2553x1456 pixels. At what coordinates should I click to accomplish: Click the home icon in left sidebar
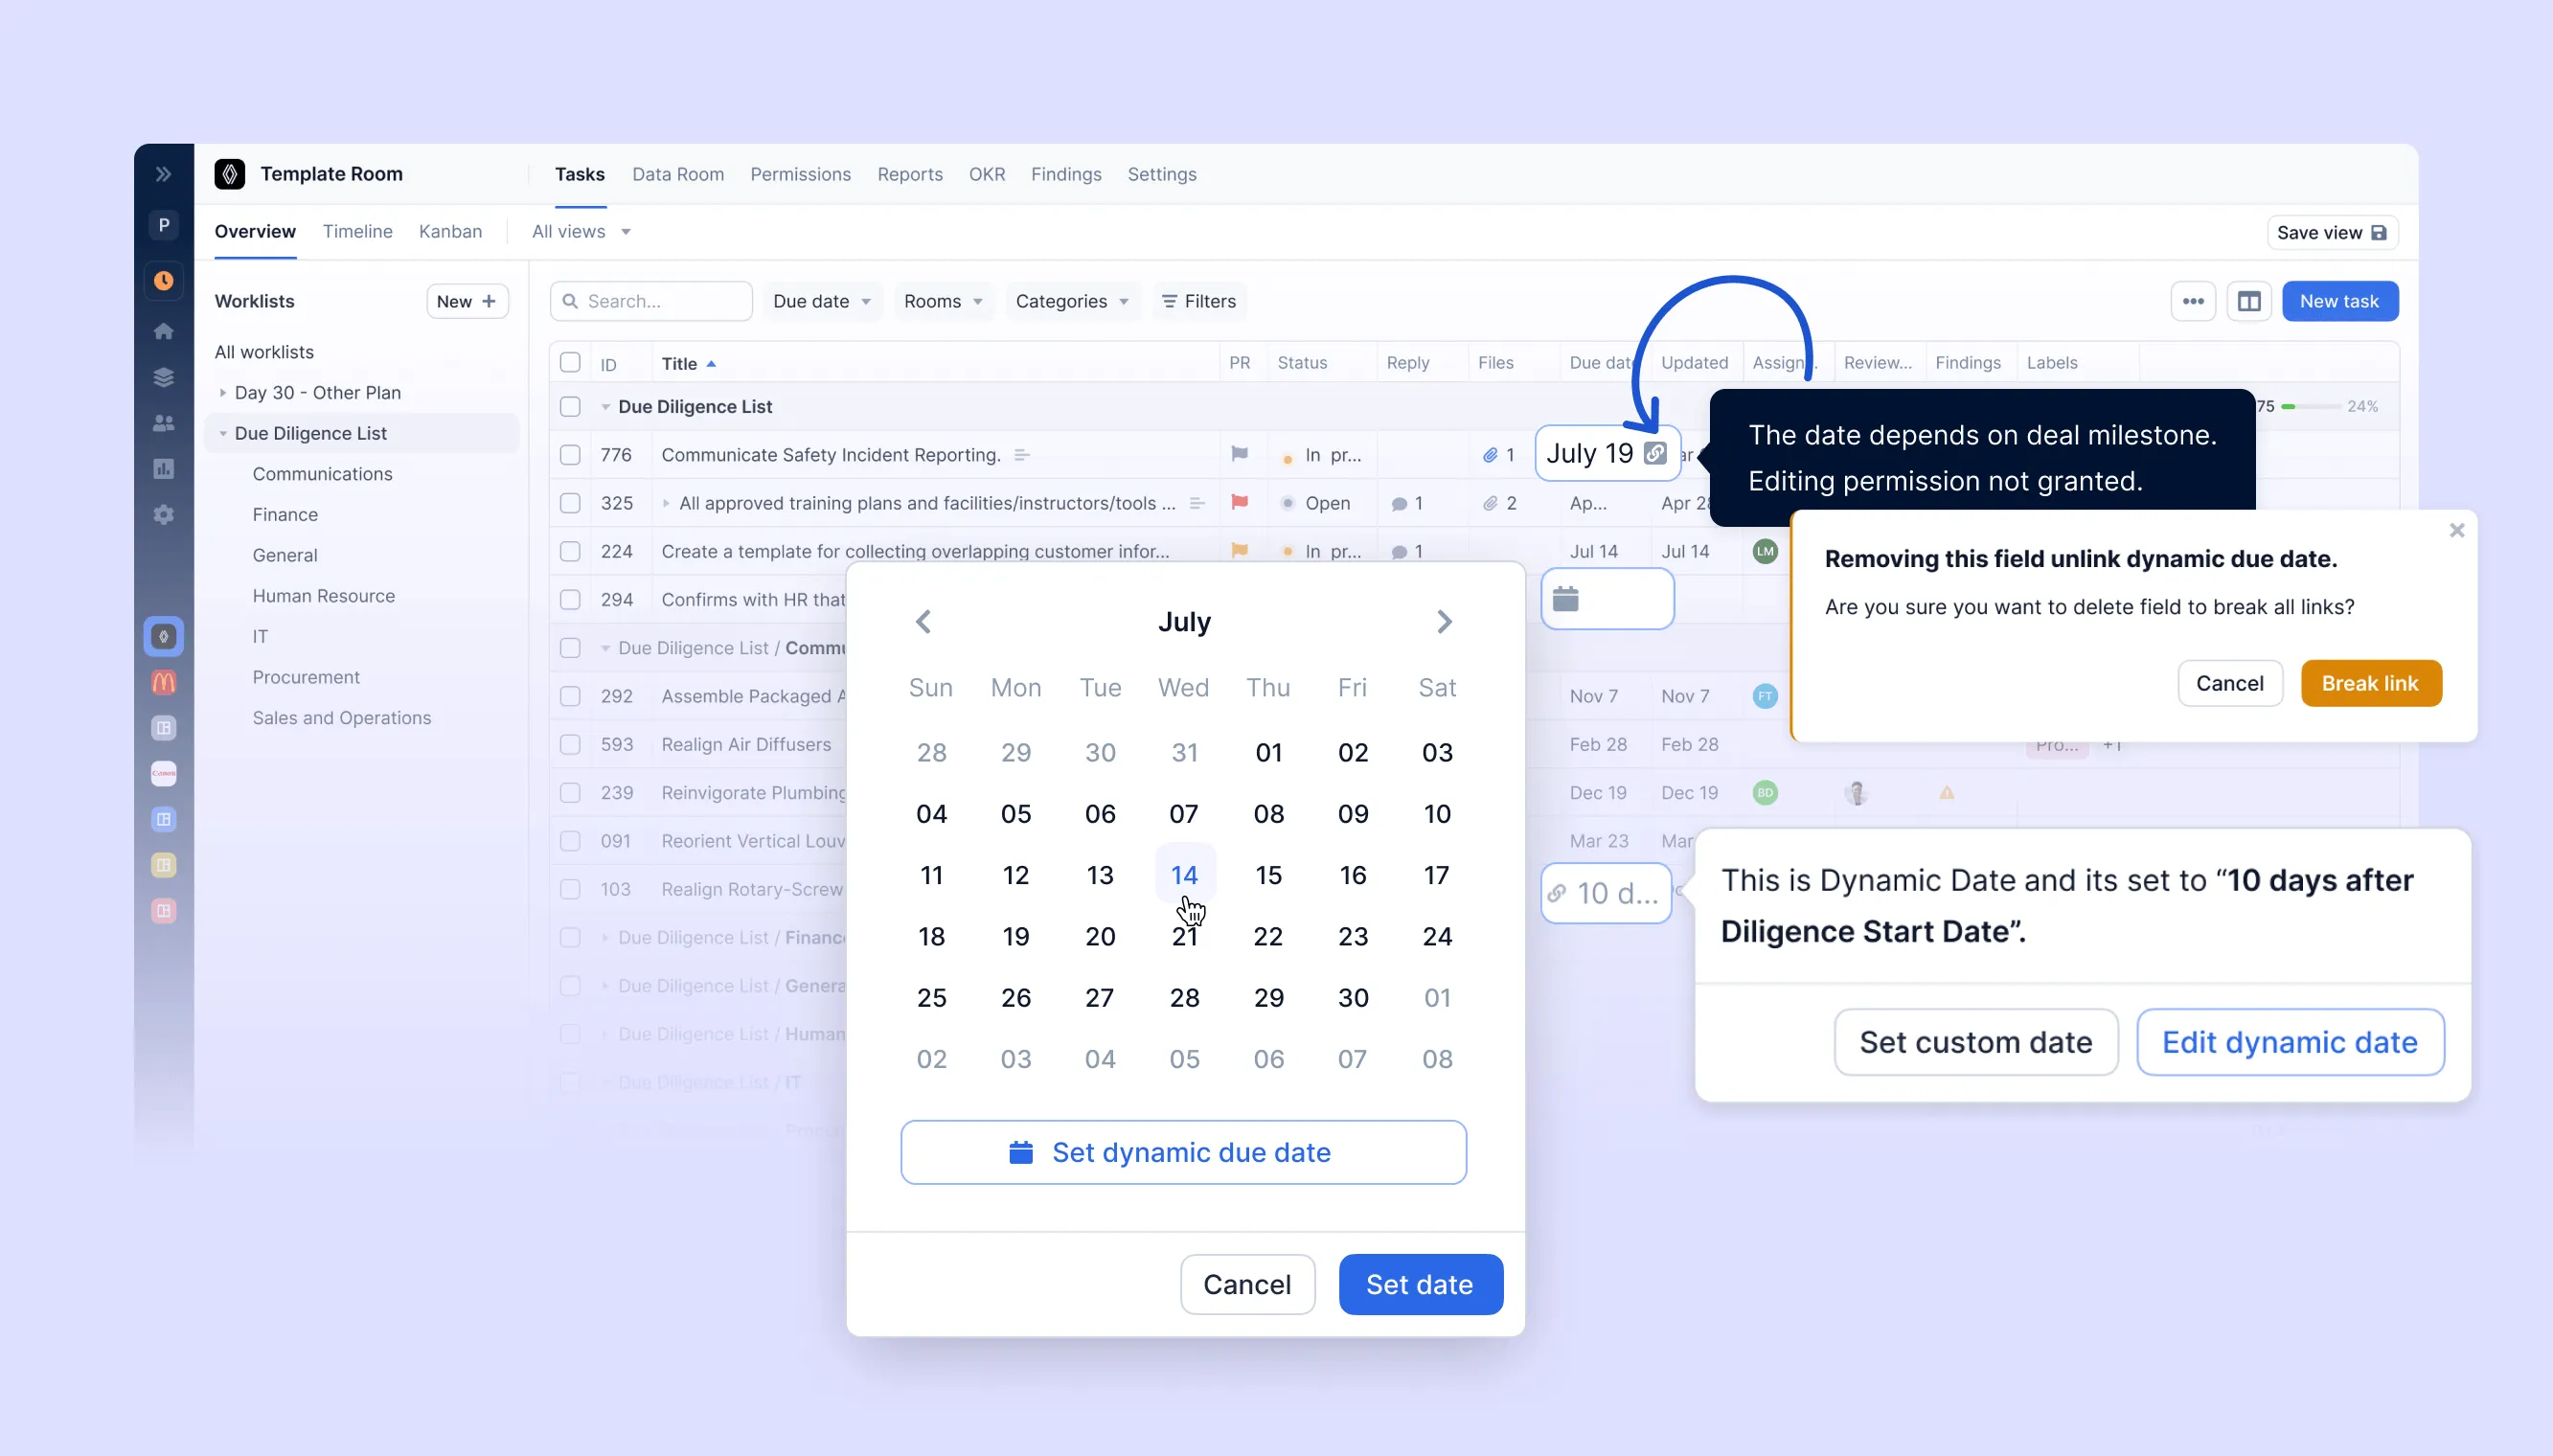click(163, 331)
